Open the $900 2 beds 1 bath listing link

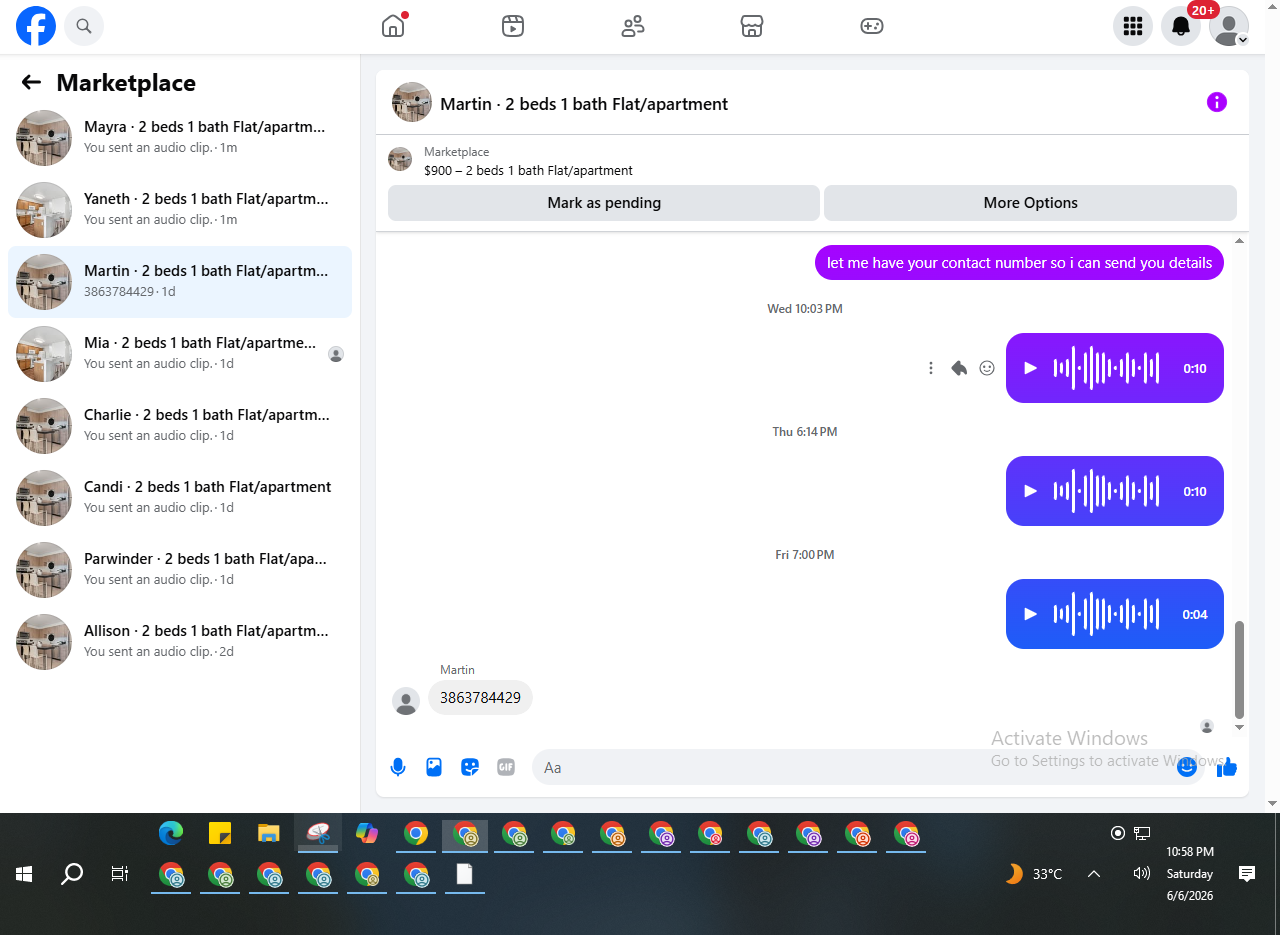point(528,170)
